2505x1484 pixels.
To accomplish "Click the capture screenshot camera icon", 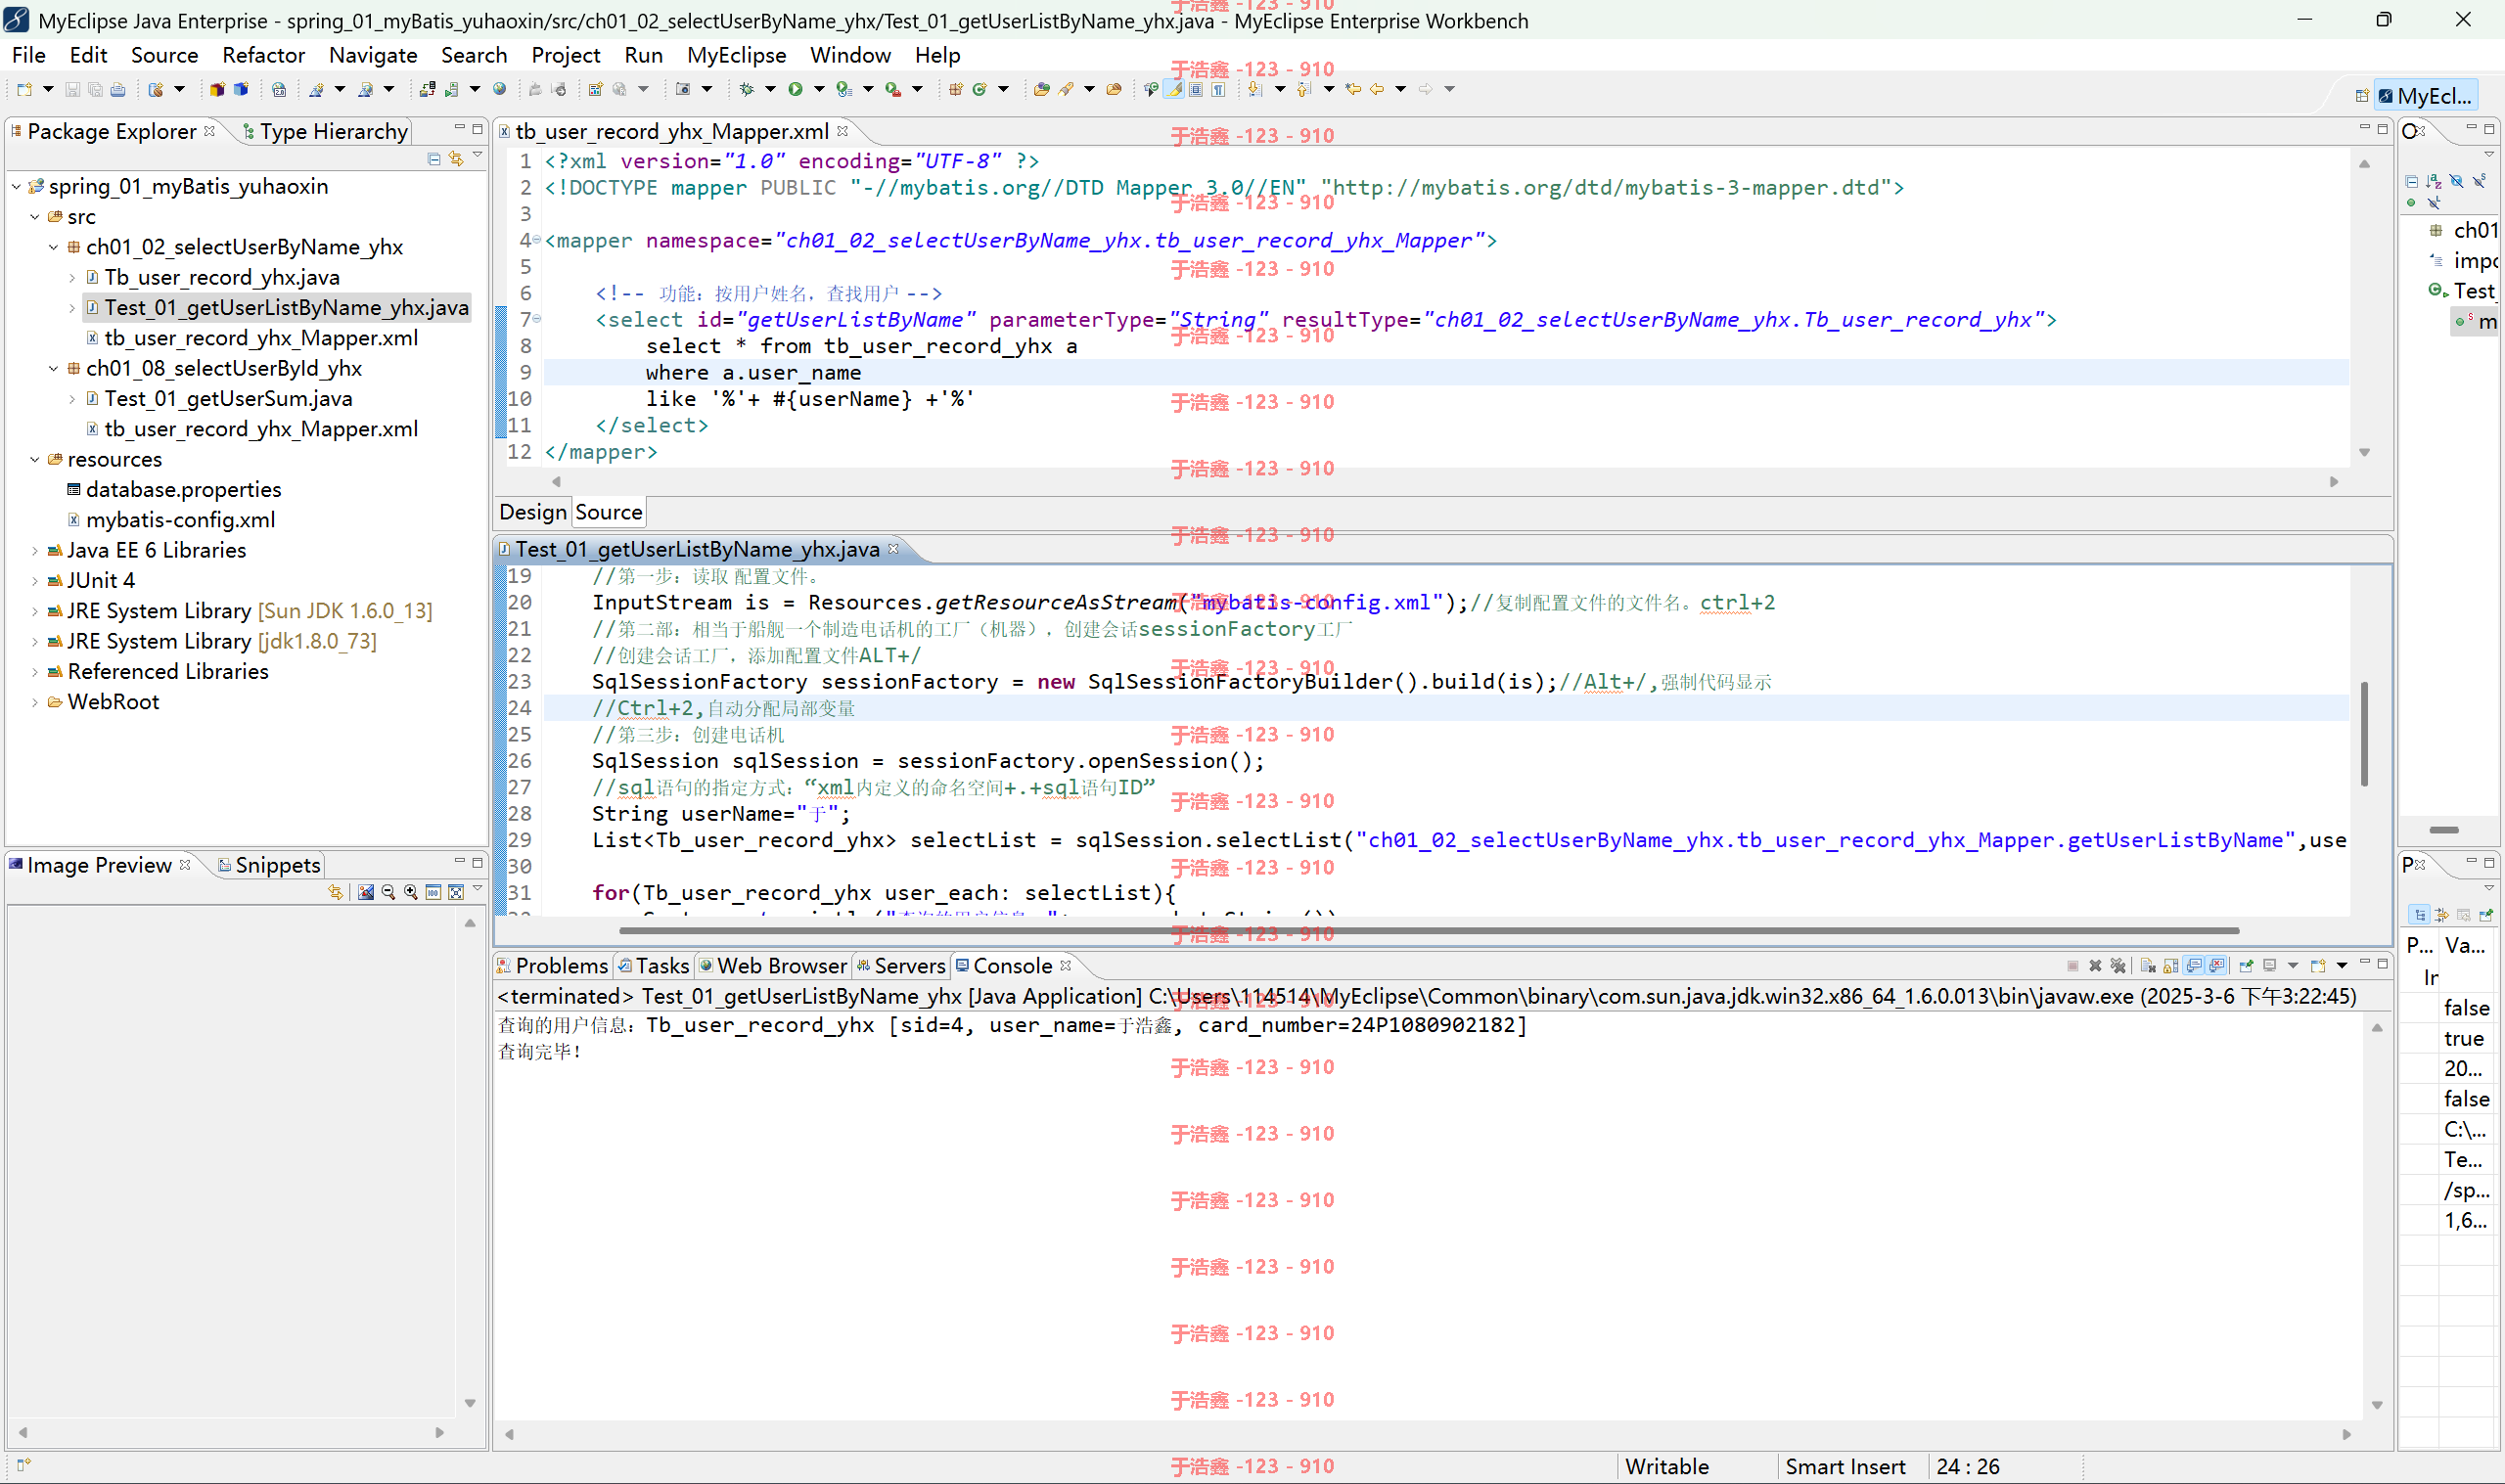I will click(x=683, y=89).
